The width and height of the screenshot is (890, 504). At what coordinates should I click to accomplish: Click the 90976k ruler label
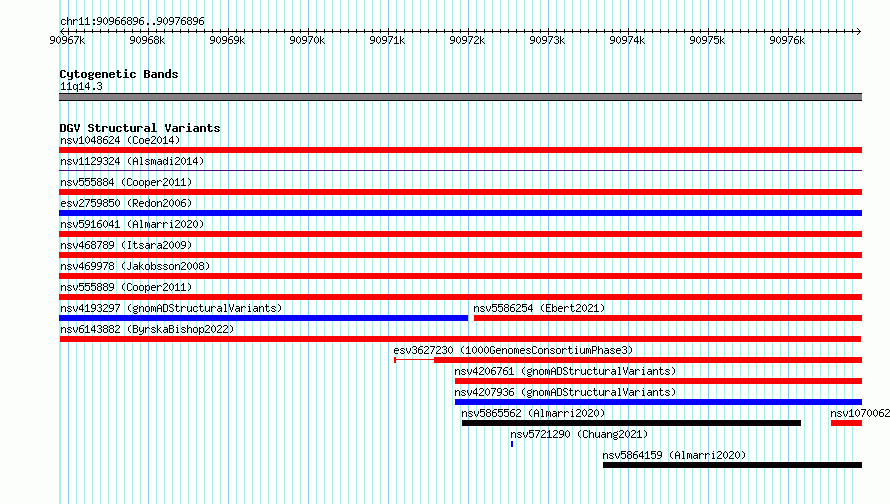tap(787, 40)
